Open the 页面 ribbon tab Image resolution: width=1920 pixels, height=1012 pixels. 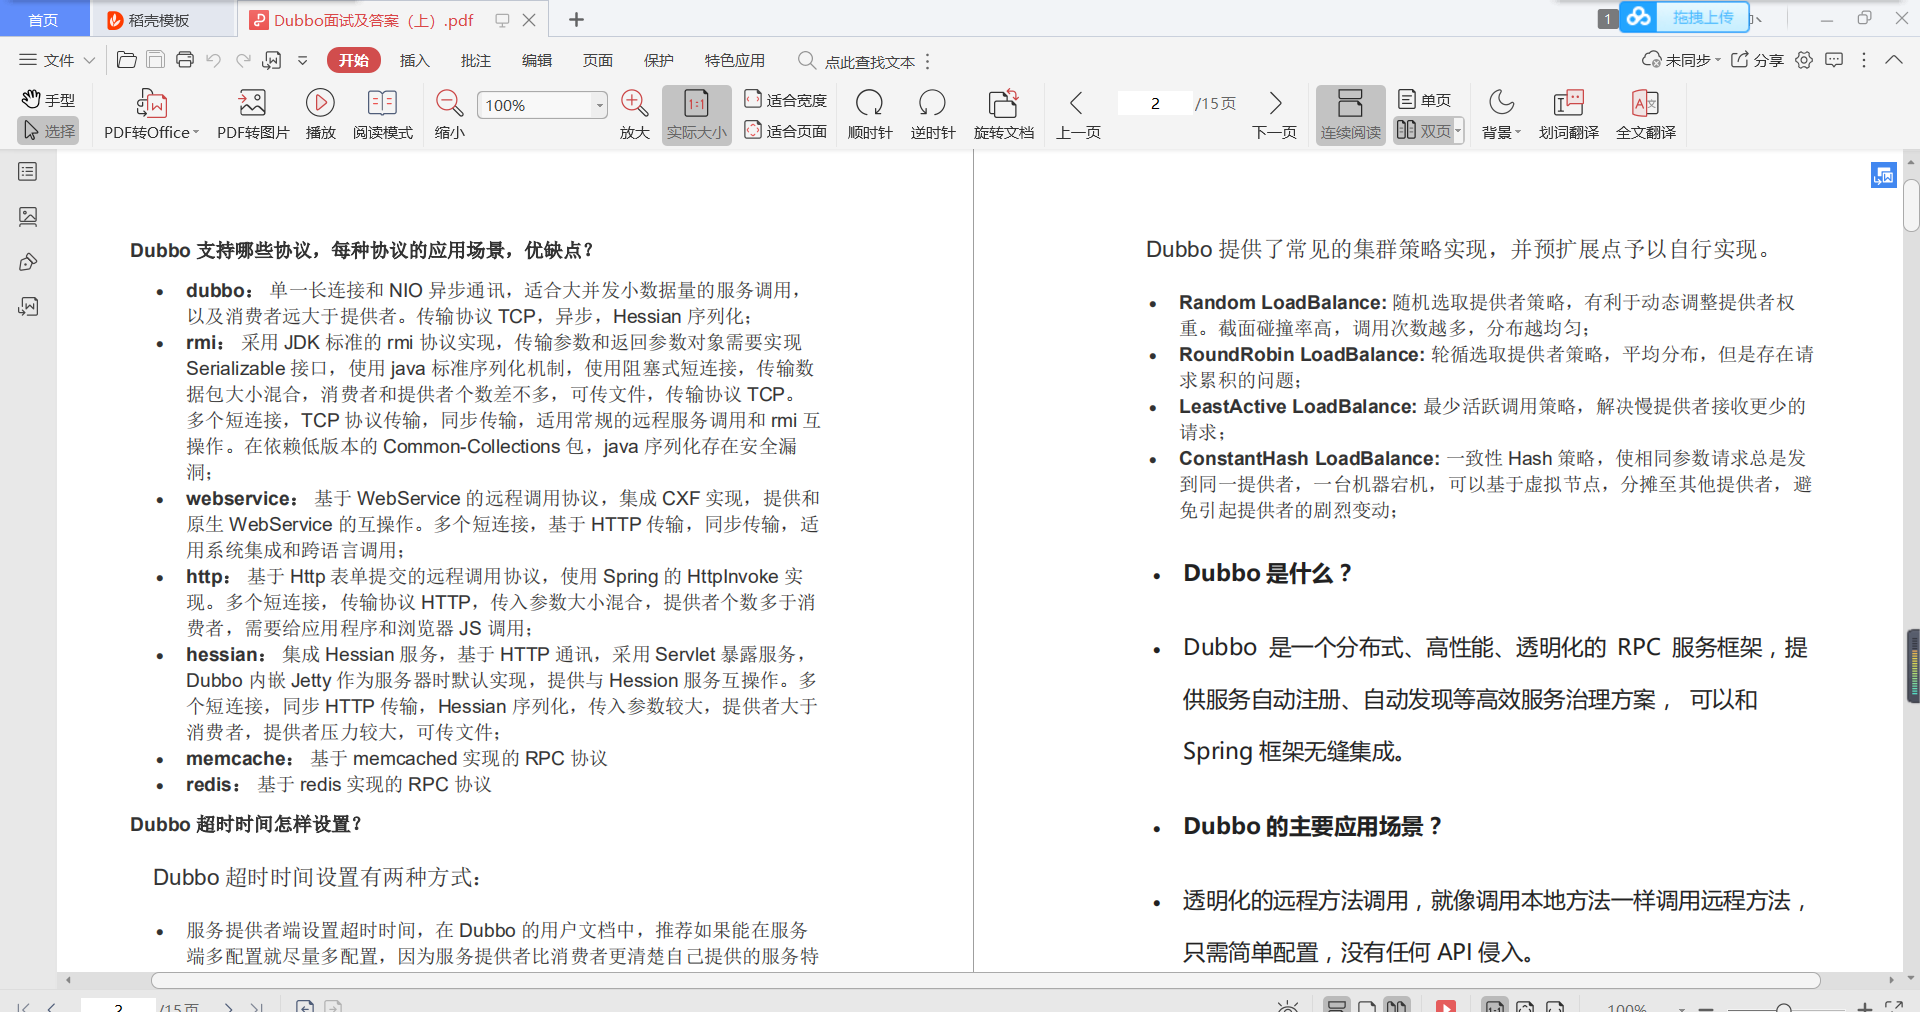[x=598, y=60]
